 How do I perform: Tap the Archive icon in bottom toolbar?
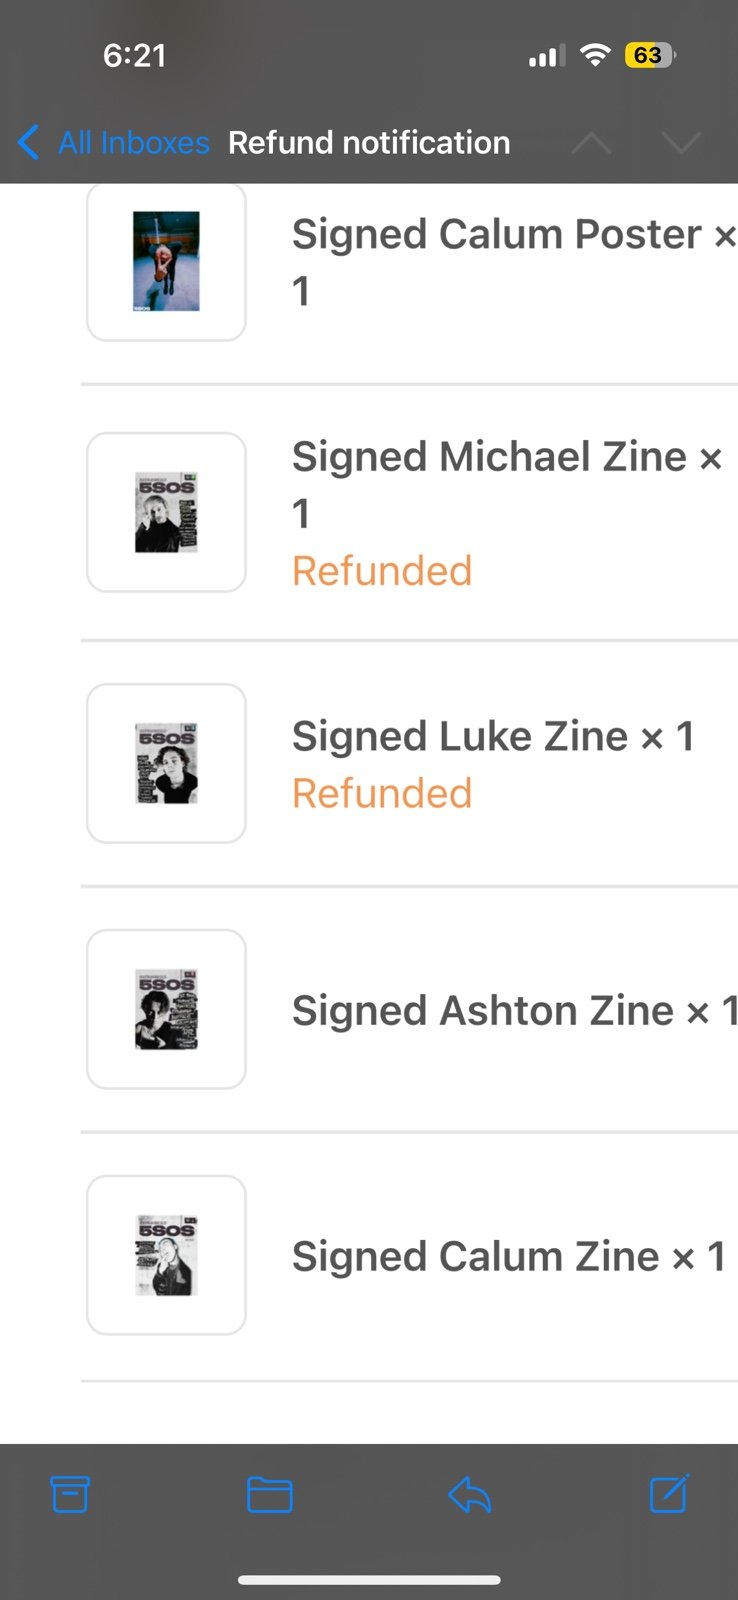tap(70, 1494)
